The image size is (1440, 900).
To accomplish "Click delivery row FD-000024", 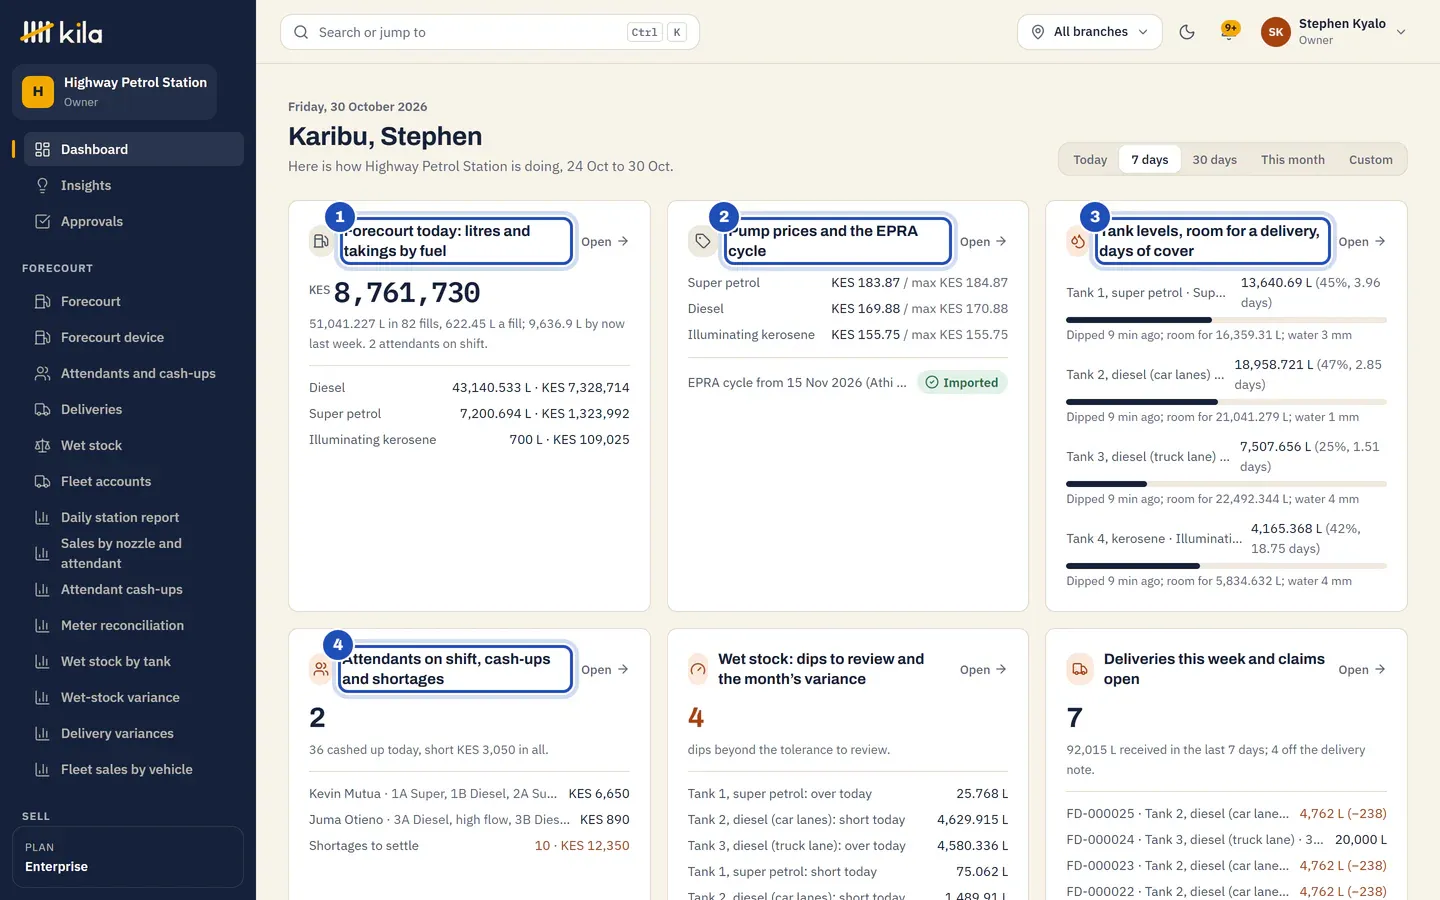I will click(x=1226, y=839).
